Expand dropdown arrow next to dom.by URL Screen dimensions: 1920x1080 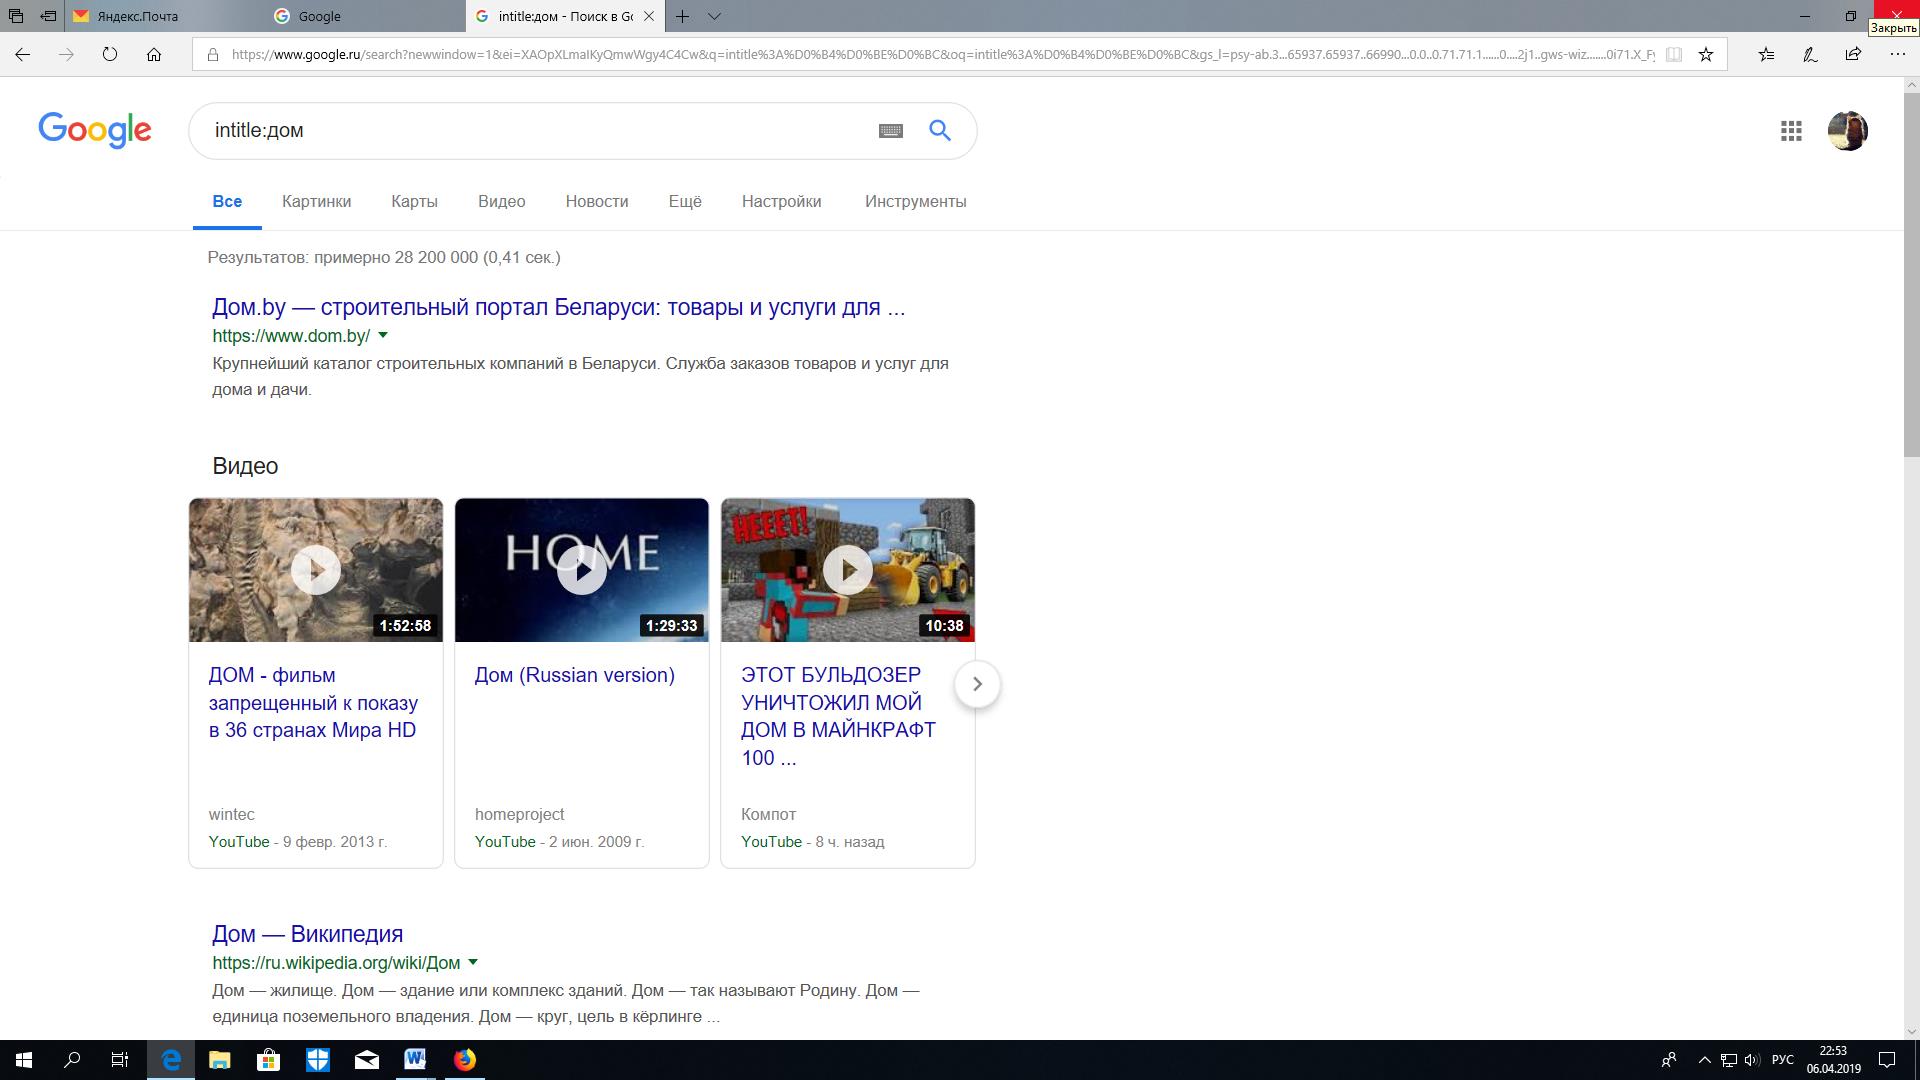pyautogui.click(x=383, y=336)
